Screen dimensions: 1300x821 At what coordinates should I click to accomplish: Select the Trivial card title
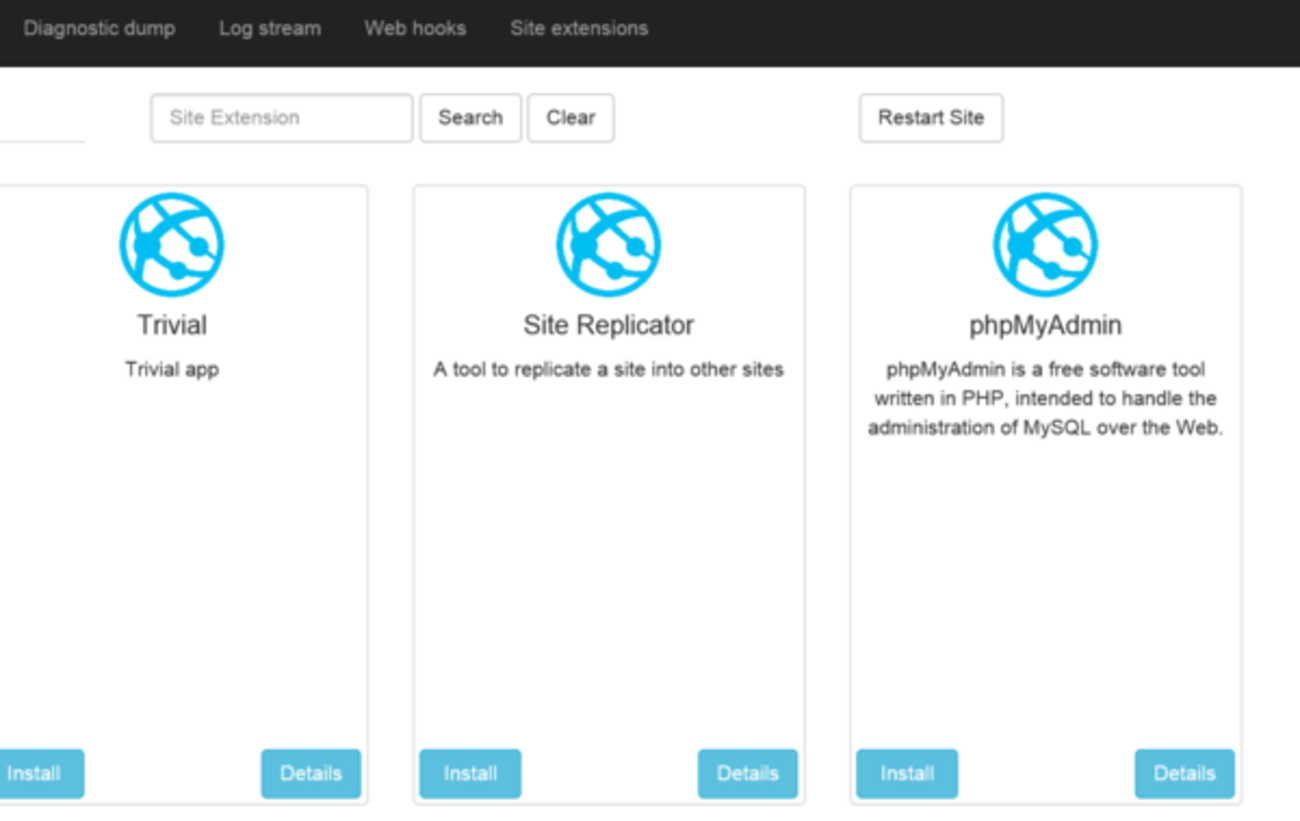click(x=172, y=325)
